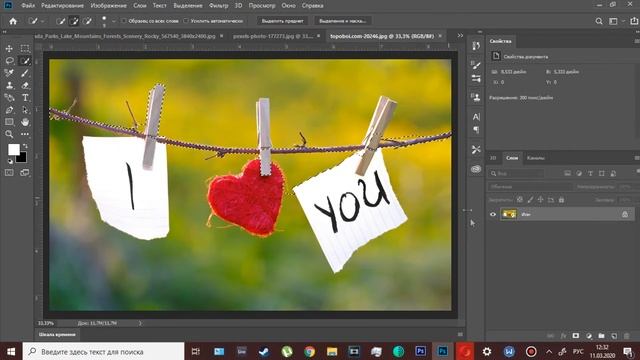Select the Quick Selection tool in toolbox

pyautogui.click(x=25, y=61)
